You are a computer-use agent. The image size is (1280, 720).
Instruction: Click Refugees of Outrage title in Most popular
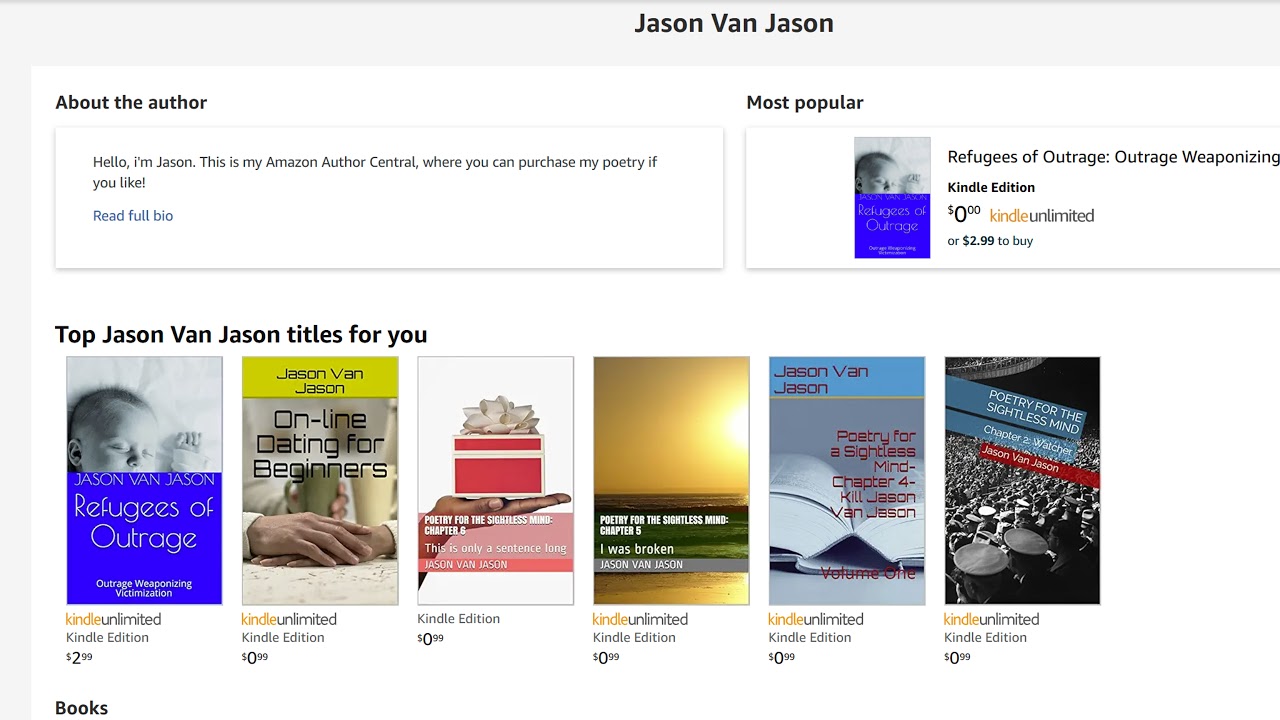(x=1112, y=157)
